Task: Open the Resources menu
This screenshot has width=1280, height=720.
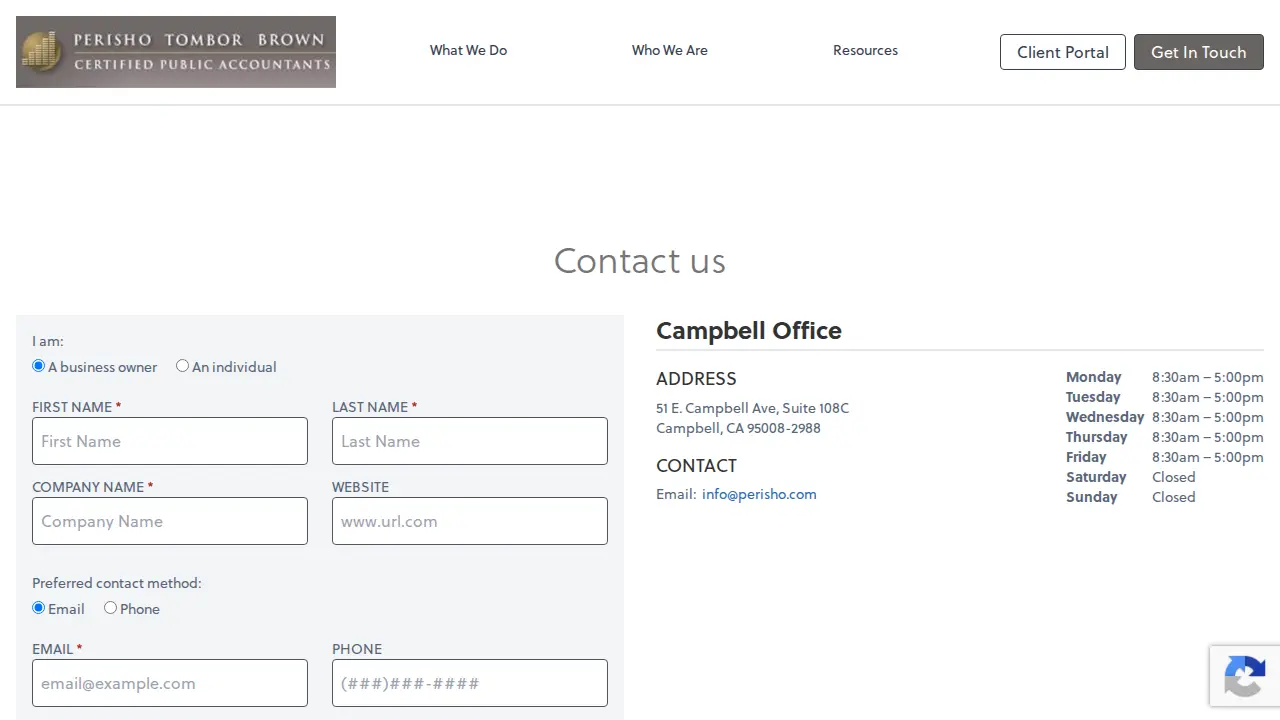Action: tap(865, 50)
